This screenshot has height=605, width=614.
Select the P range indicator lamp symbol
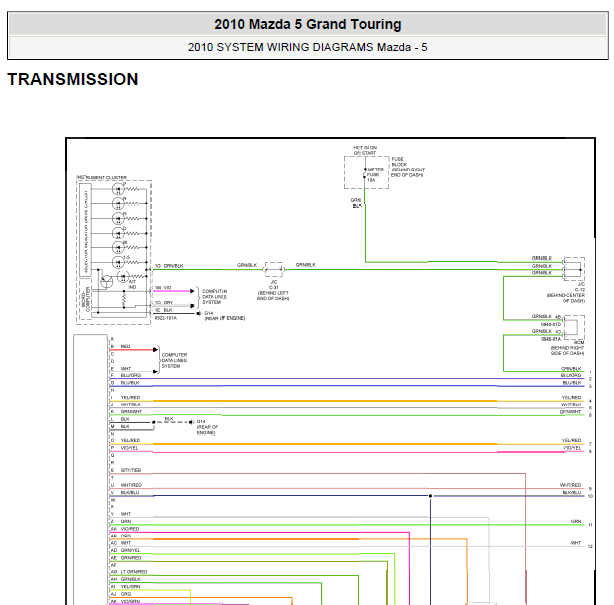[118, 189]
